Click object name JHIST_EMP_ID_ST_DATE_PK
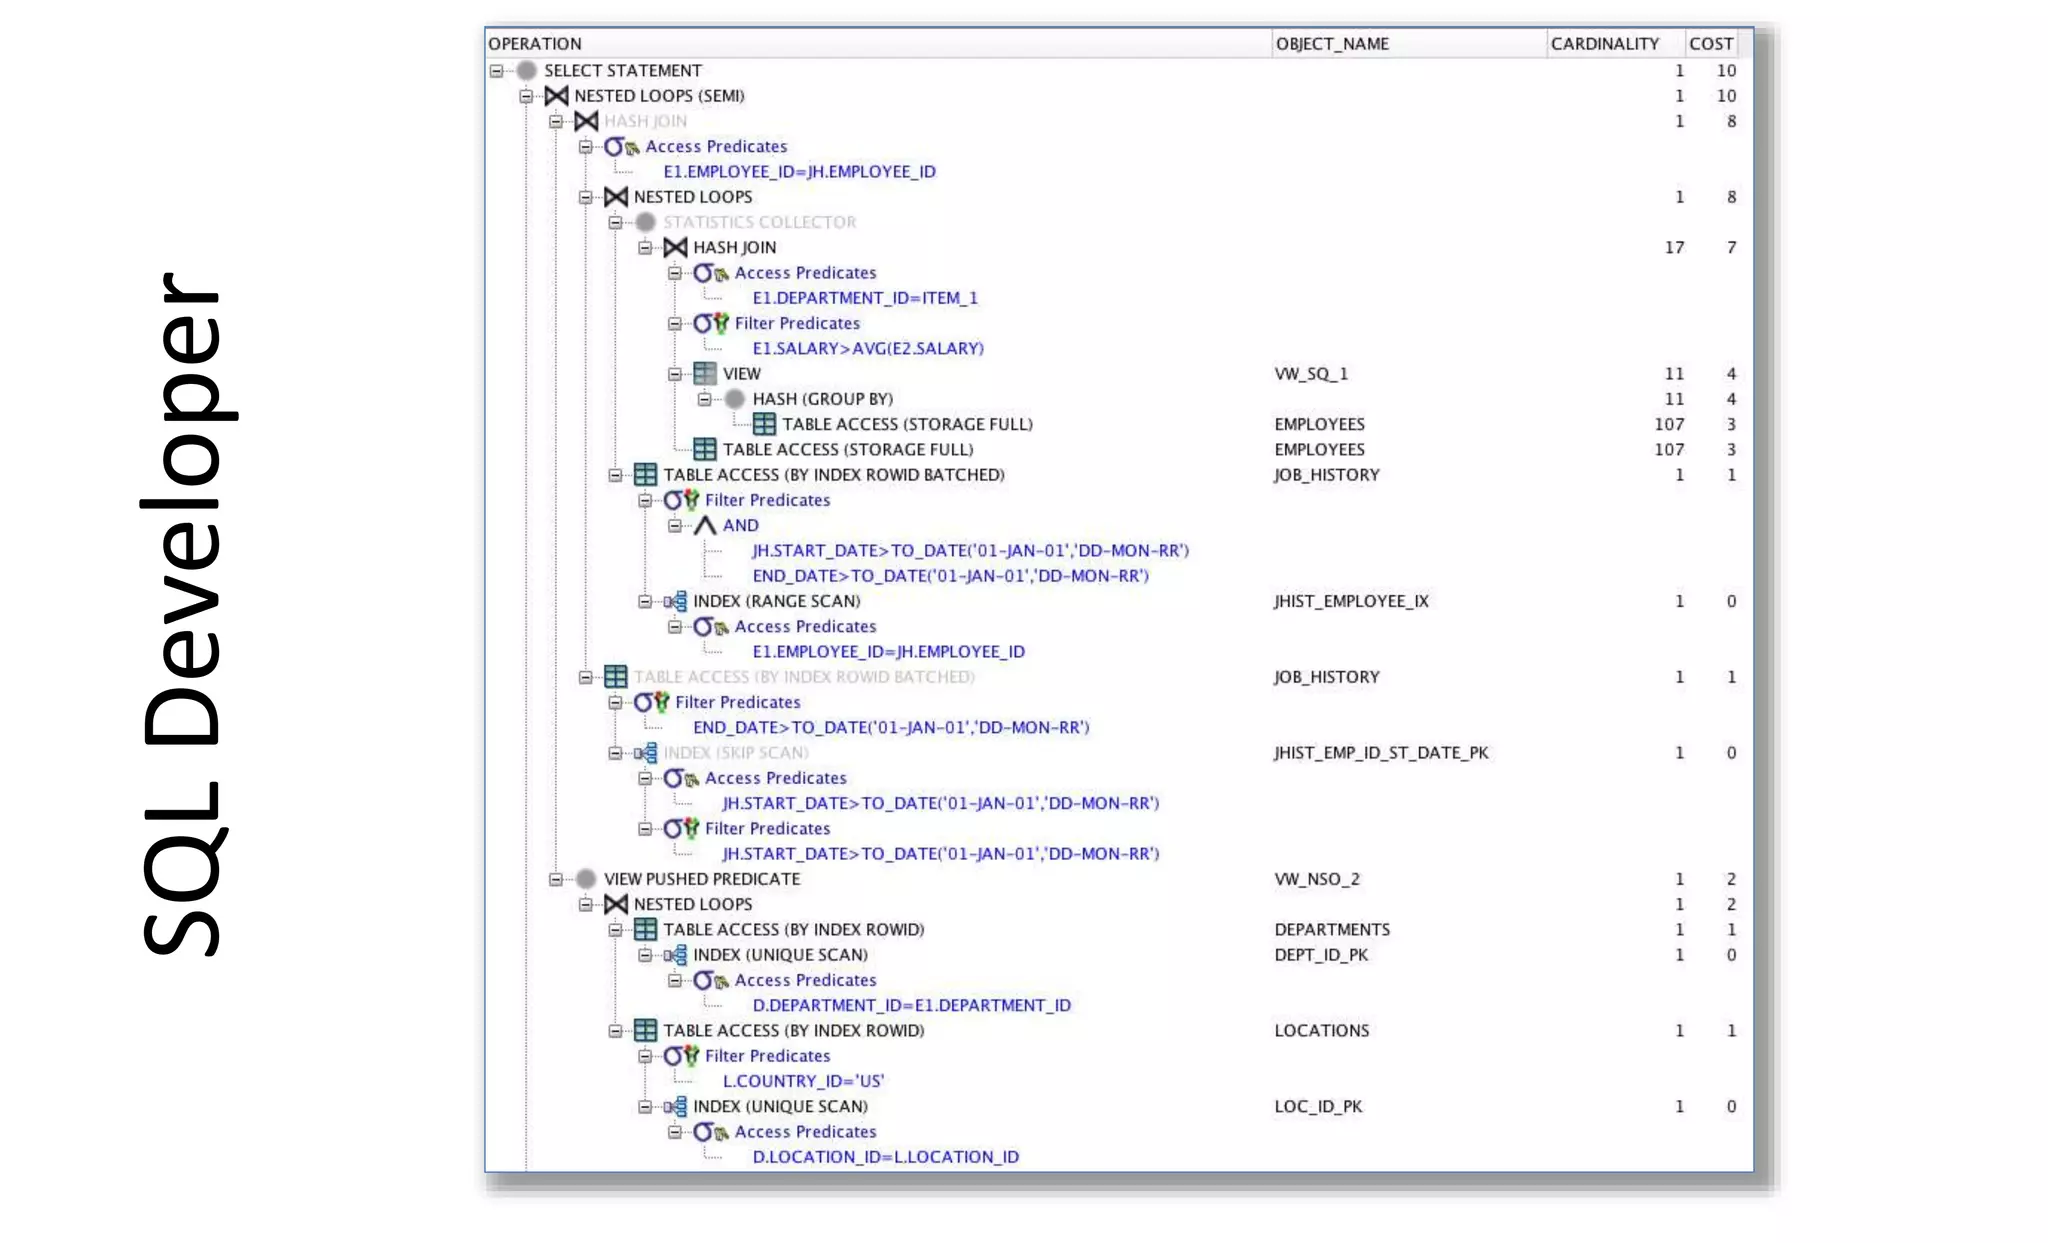 pyautogui.click(x=1381, y=753)
